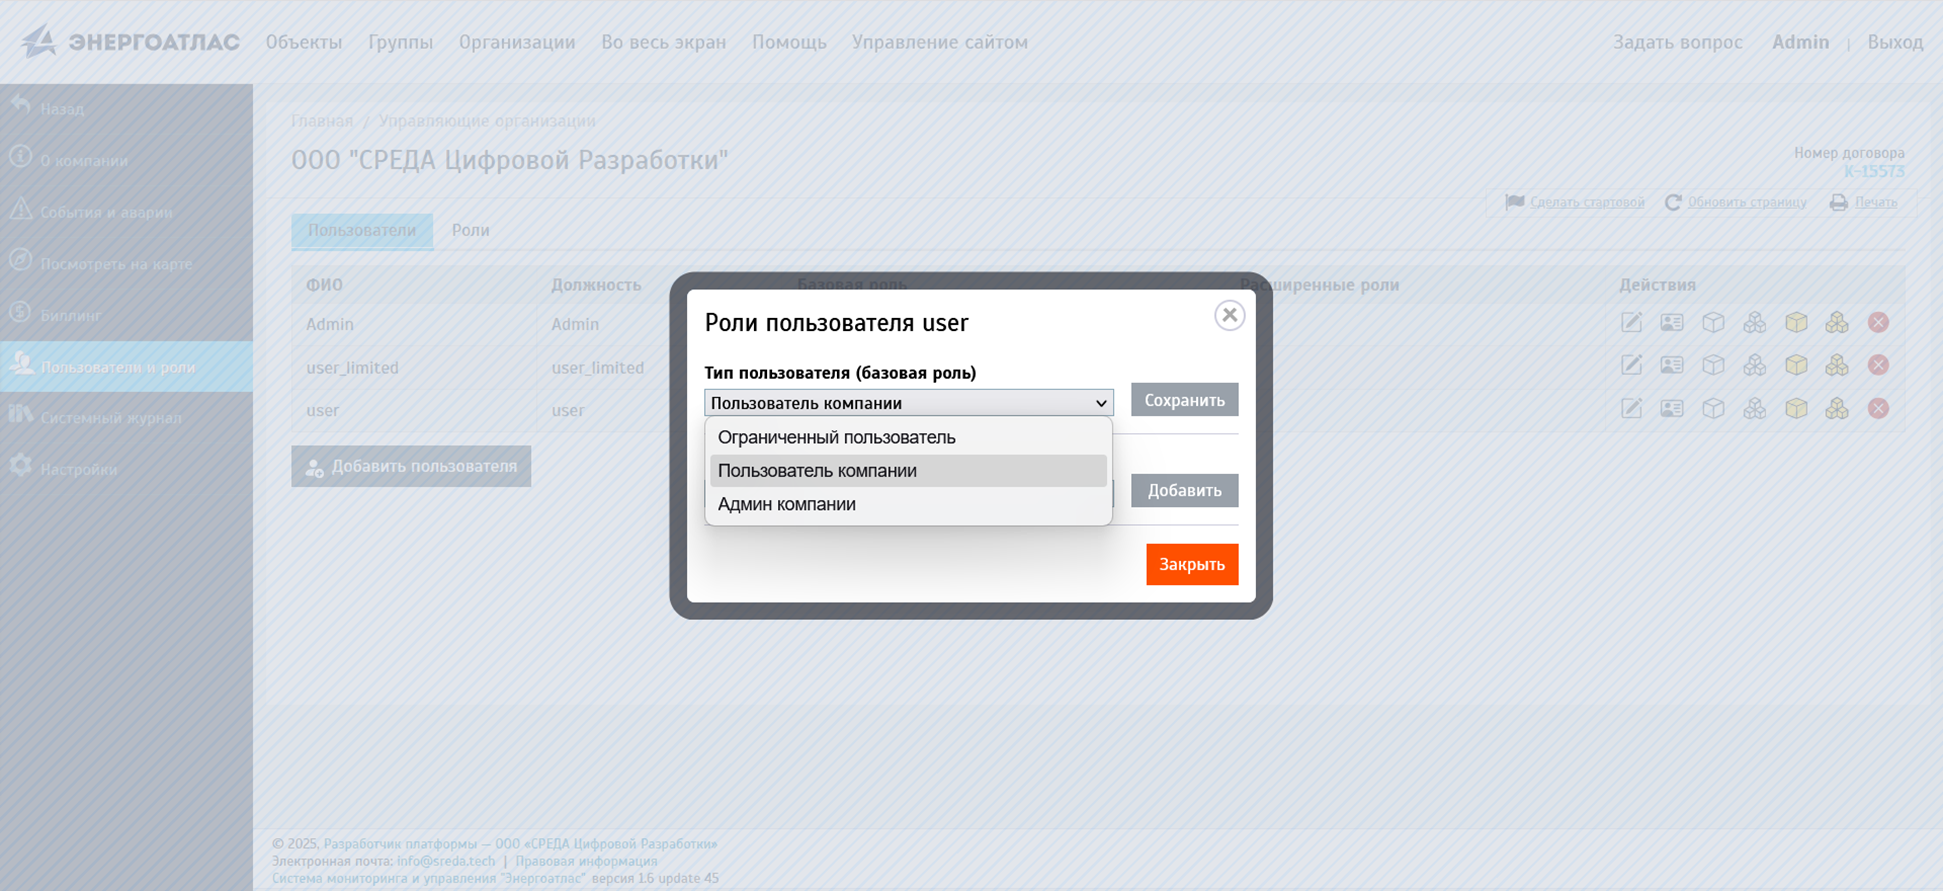1943x891 pixels.
Task: Open the base role dropdown
Action: pyautogui.click(x=908, y=403)
